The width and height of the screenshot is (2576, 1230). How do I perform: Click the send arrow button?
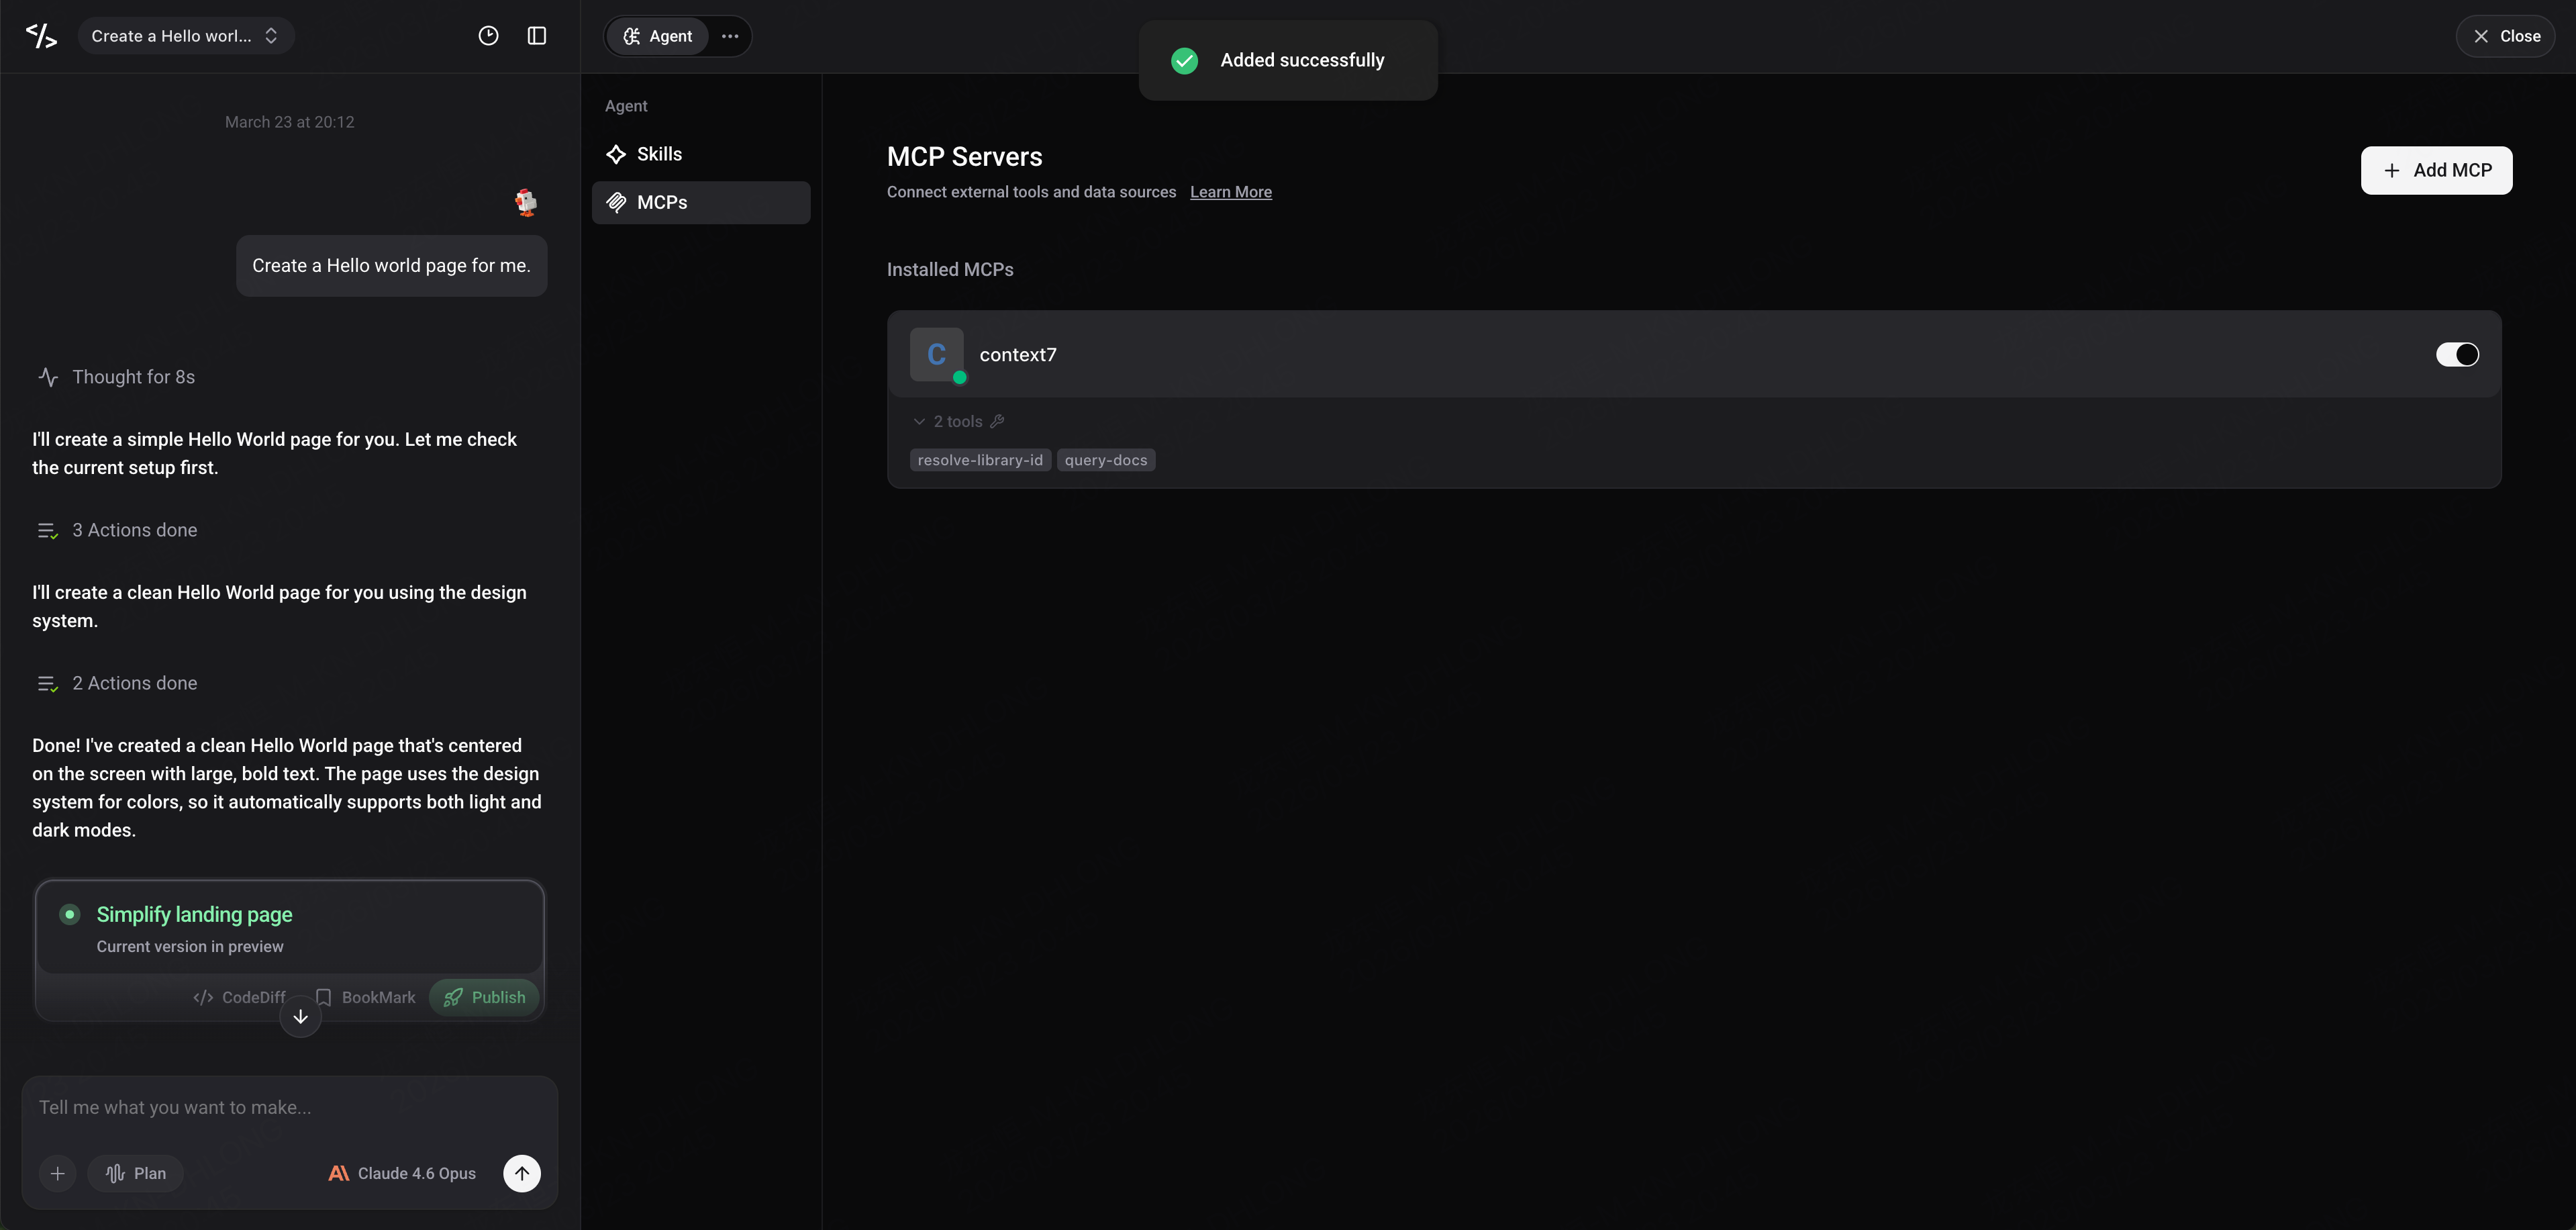tap(522, 1173)
